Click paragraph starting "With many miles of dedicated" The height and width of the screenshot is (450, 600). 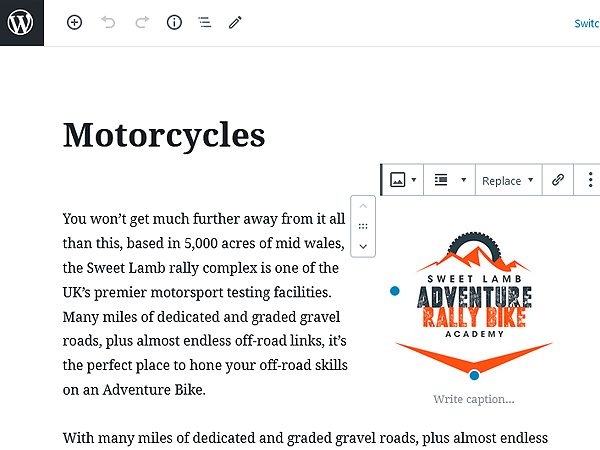pos(305,438)
